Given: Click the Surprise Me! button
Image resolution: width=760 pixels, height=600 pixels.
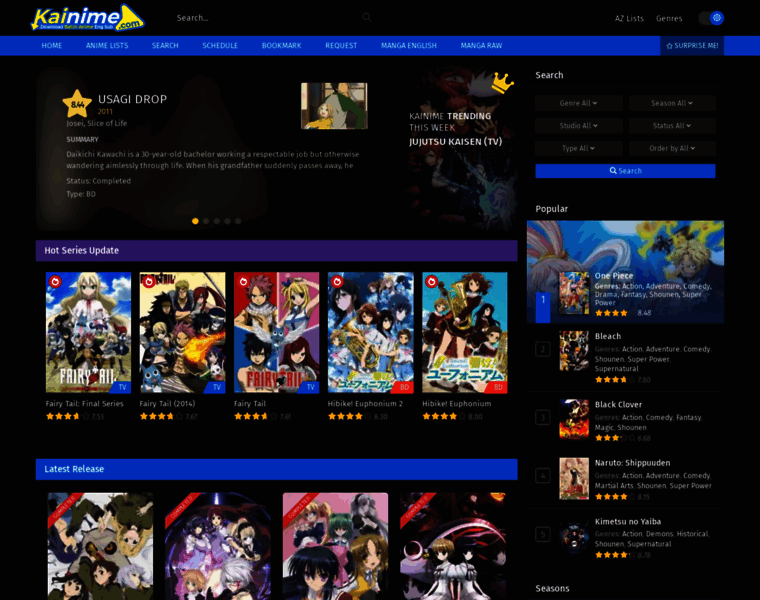Looking at the screenshot, I should (692, 46).
